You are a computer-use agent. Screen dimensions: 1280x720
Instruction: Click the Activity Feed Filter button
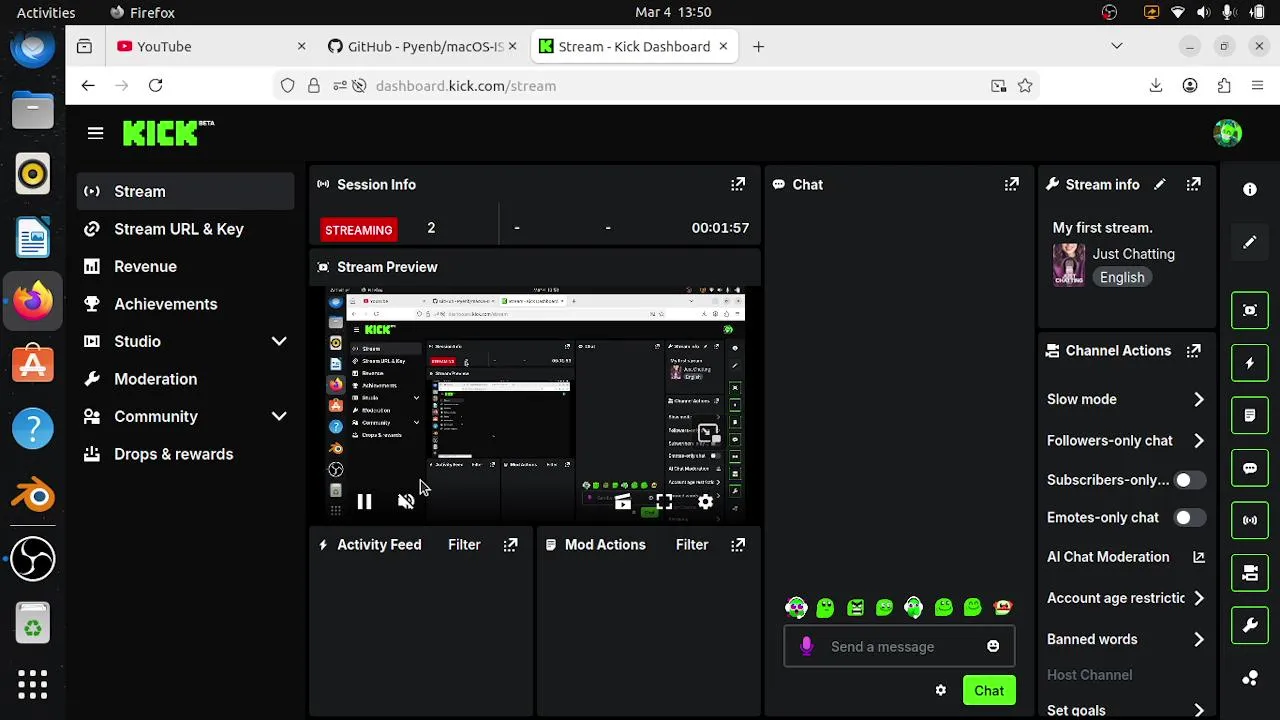click(x=464, y=545)
